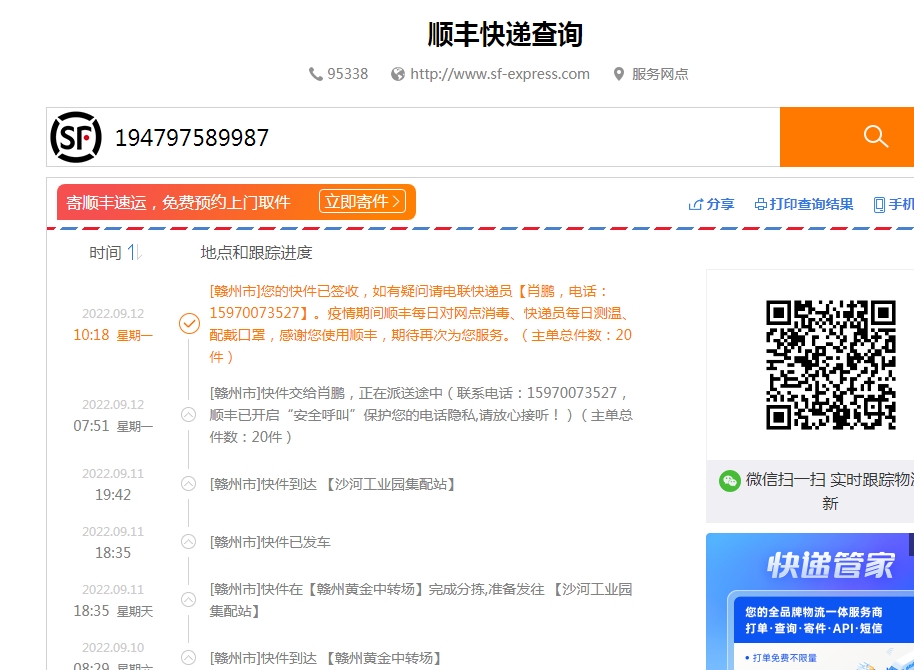
Task: Click the status circle icon for 07:51 entry
Action: click(x=188, y=415)
